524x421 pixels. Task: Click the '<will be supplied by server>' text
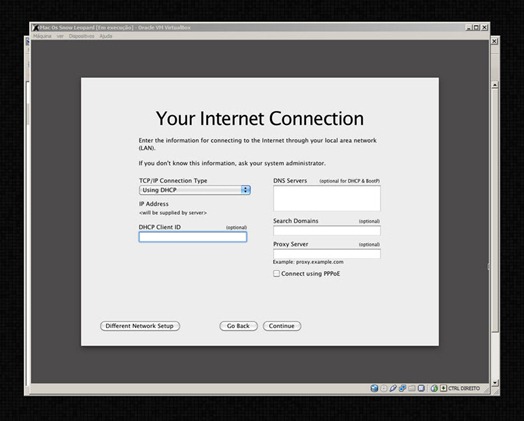173,213
